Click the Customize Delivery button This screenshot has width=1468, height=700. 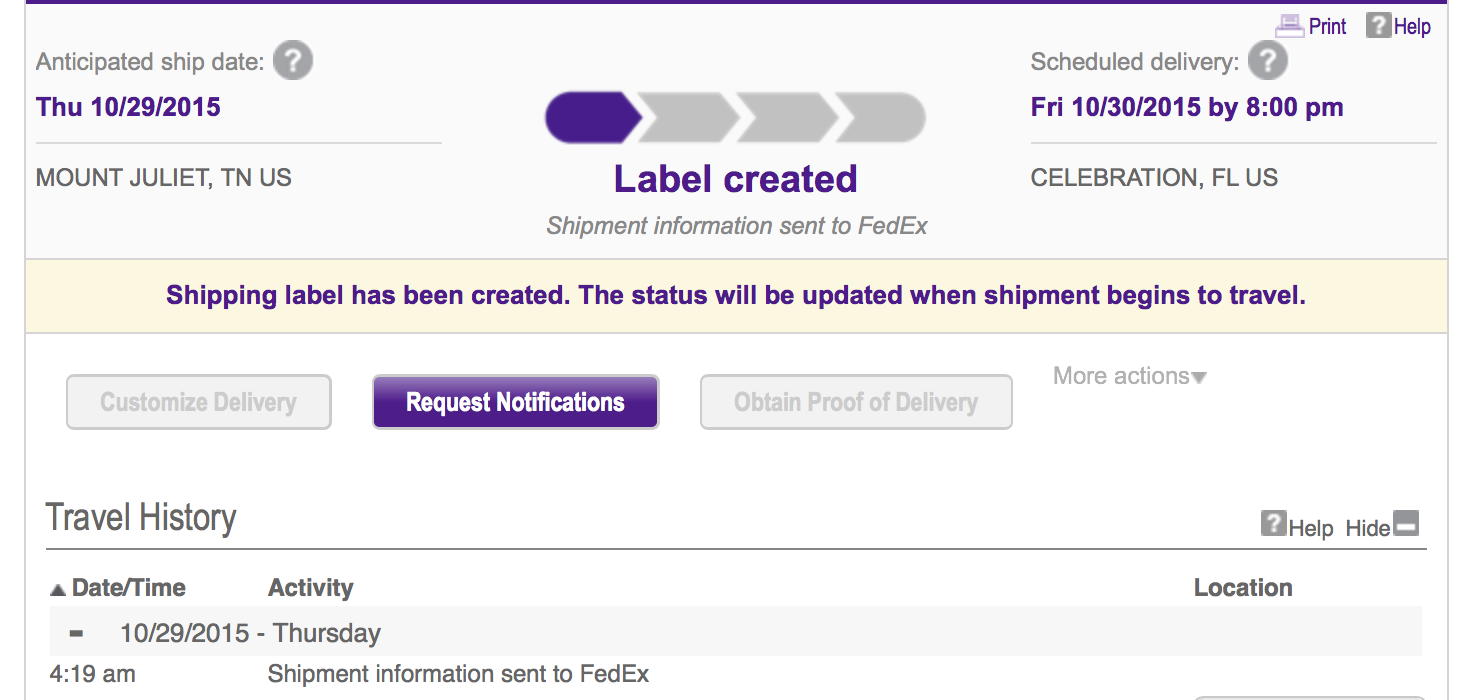point(198,402)
